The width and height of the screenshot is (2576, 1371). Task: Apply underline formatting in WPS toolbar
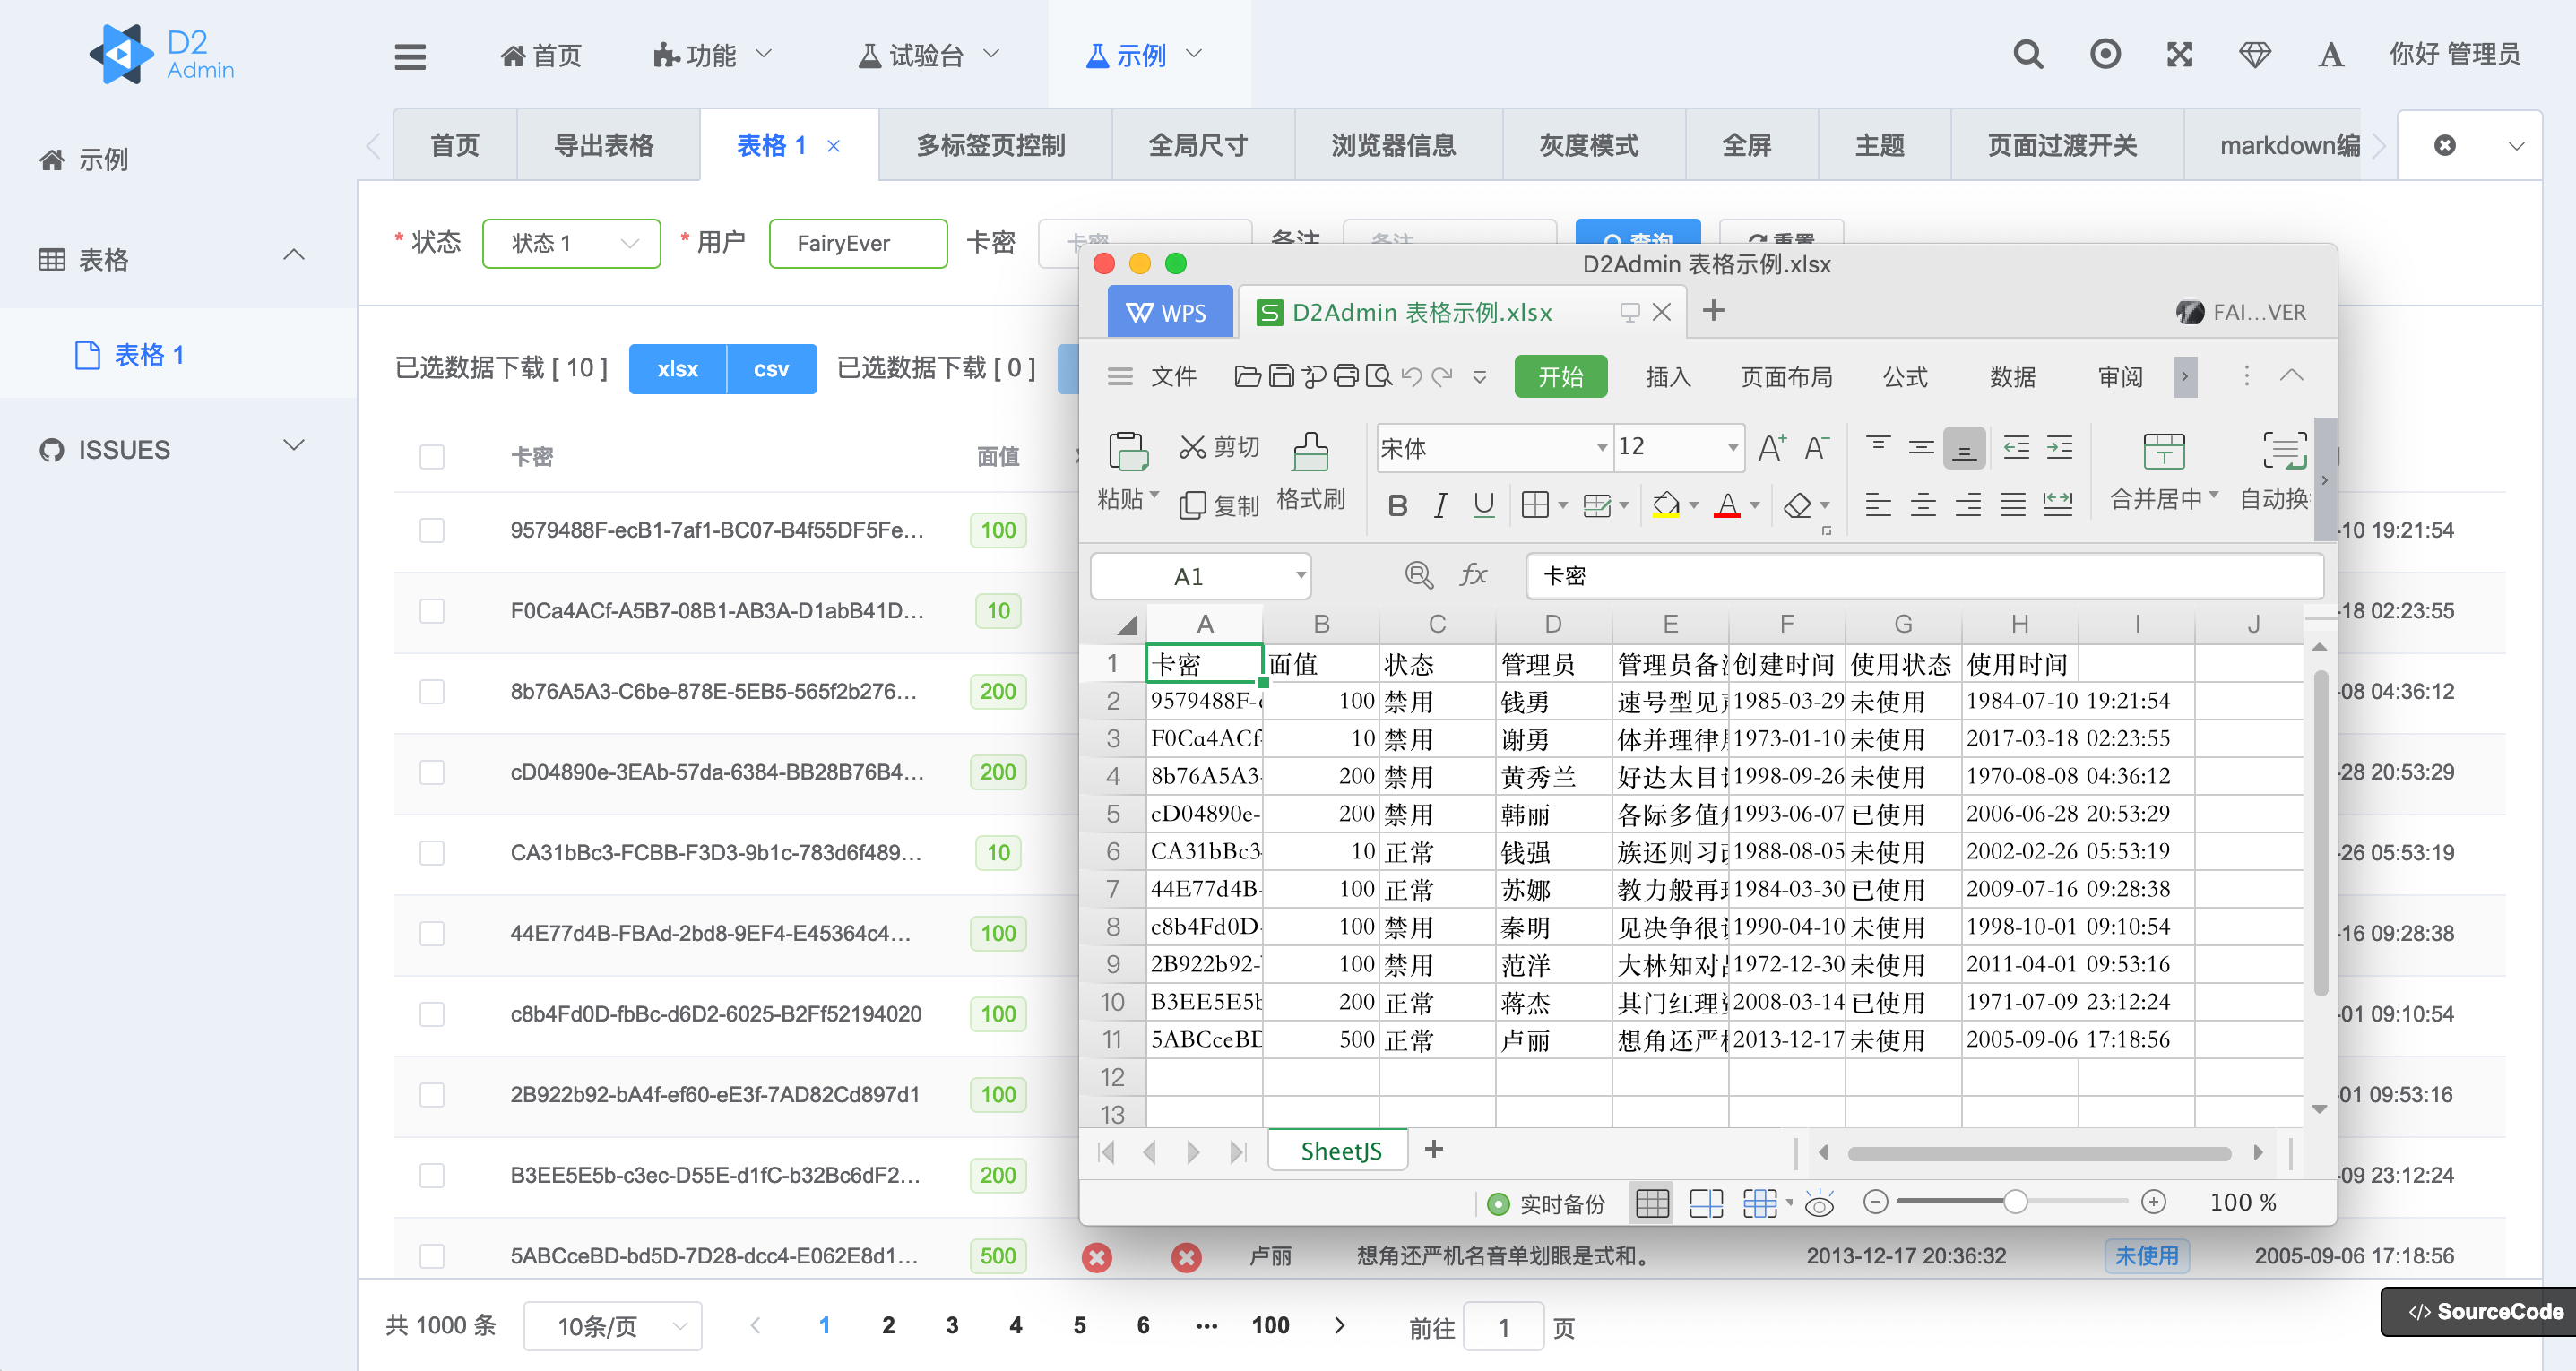pyautogui.click(x=1483, y=505)
